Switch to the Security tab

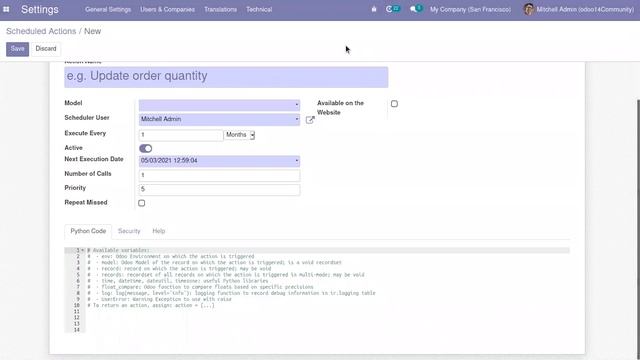point(129,231)
